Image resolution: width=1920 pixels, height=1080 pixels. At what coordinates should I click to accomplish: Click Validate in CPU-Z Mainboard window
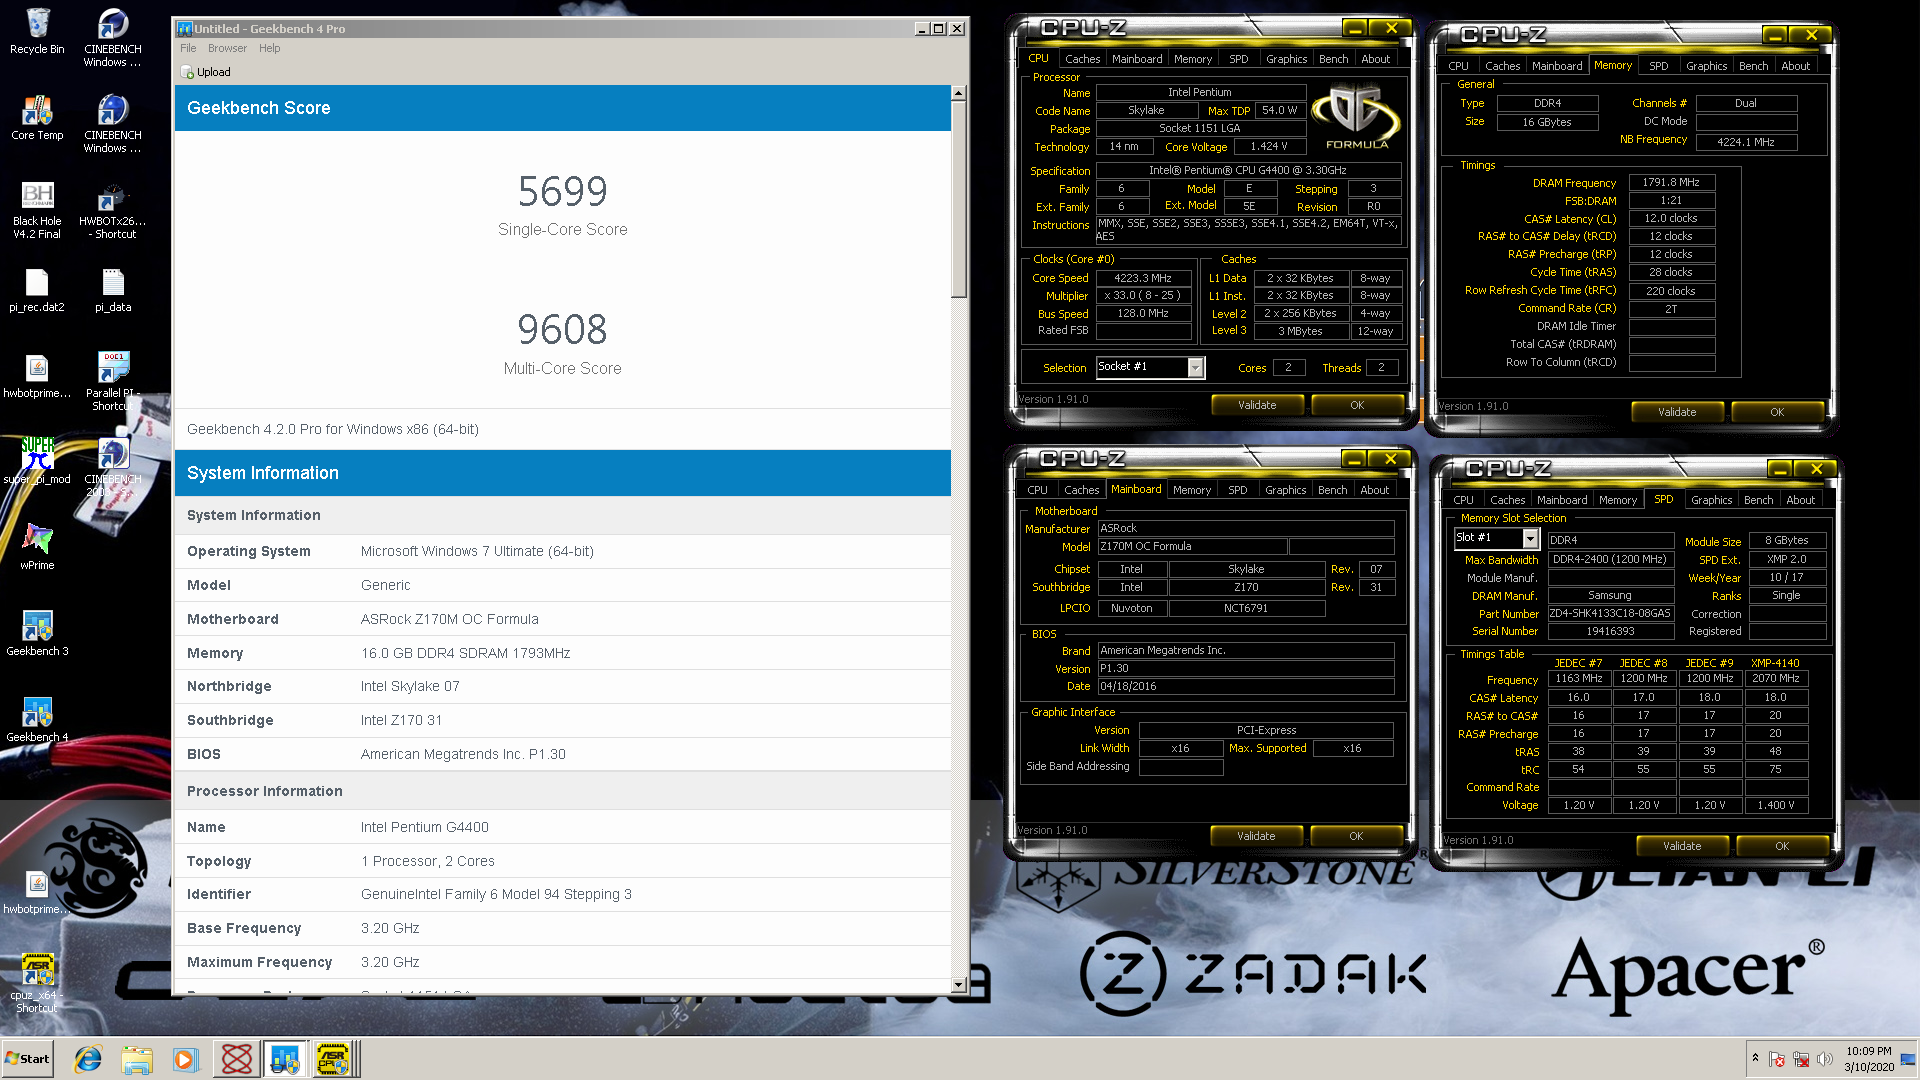tap(1256, 836)
